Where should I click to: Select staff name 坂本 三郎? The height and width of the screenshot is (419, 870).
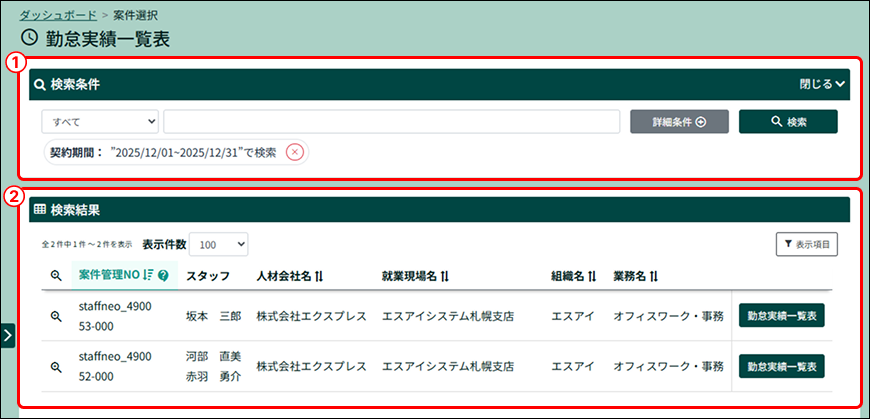[x=214, y=316]
